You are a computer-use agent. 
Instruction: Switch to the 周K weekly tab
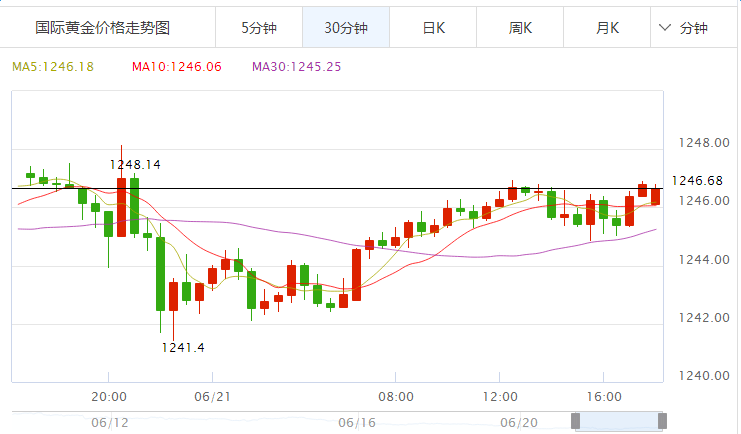[520, 28]
